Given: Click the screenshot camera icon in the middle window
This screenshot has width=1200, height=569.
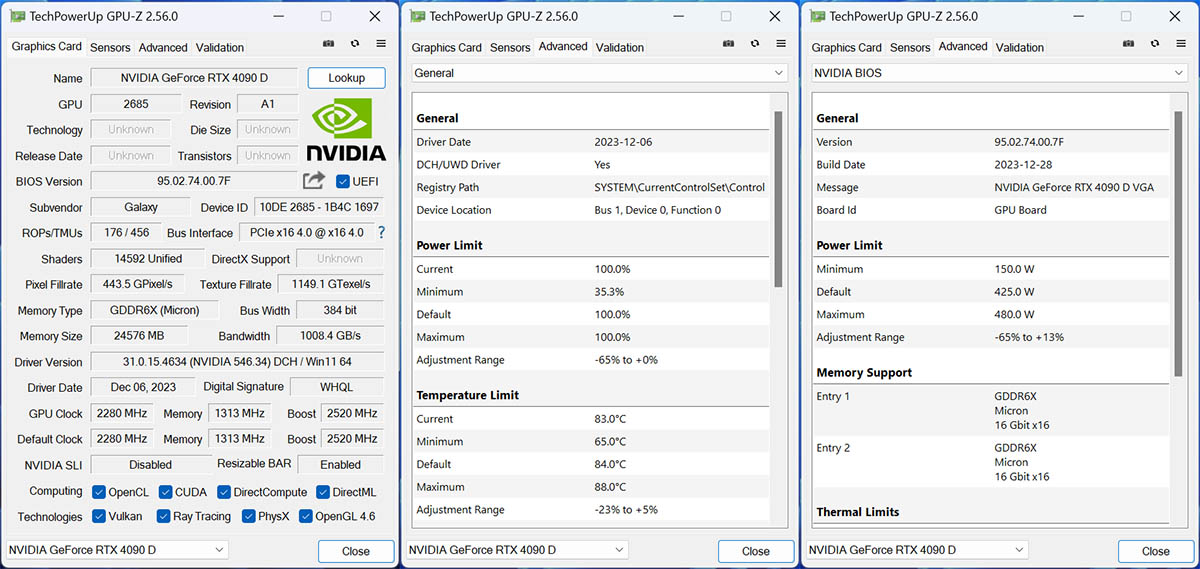Looking at the screenshot, I should [x=729, y=44].
